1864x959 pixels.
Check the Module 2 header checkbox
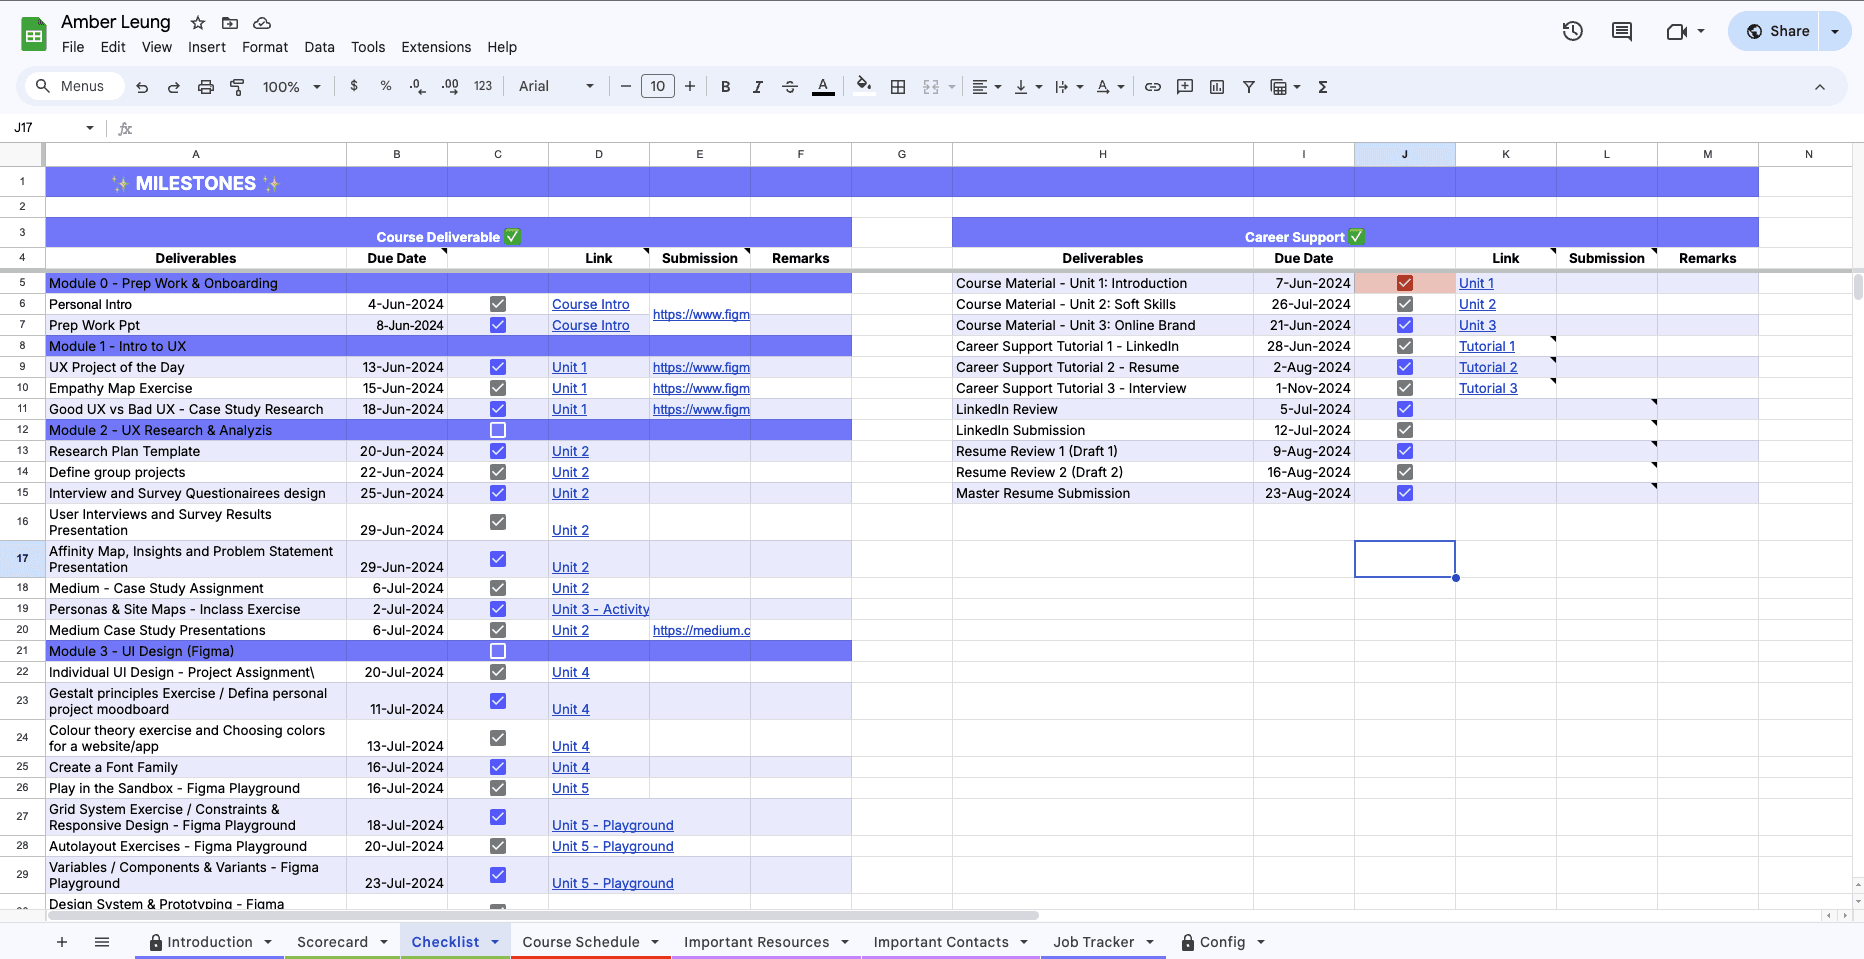coord(497,429)
